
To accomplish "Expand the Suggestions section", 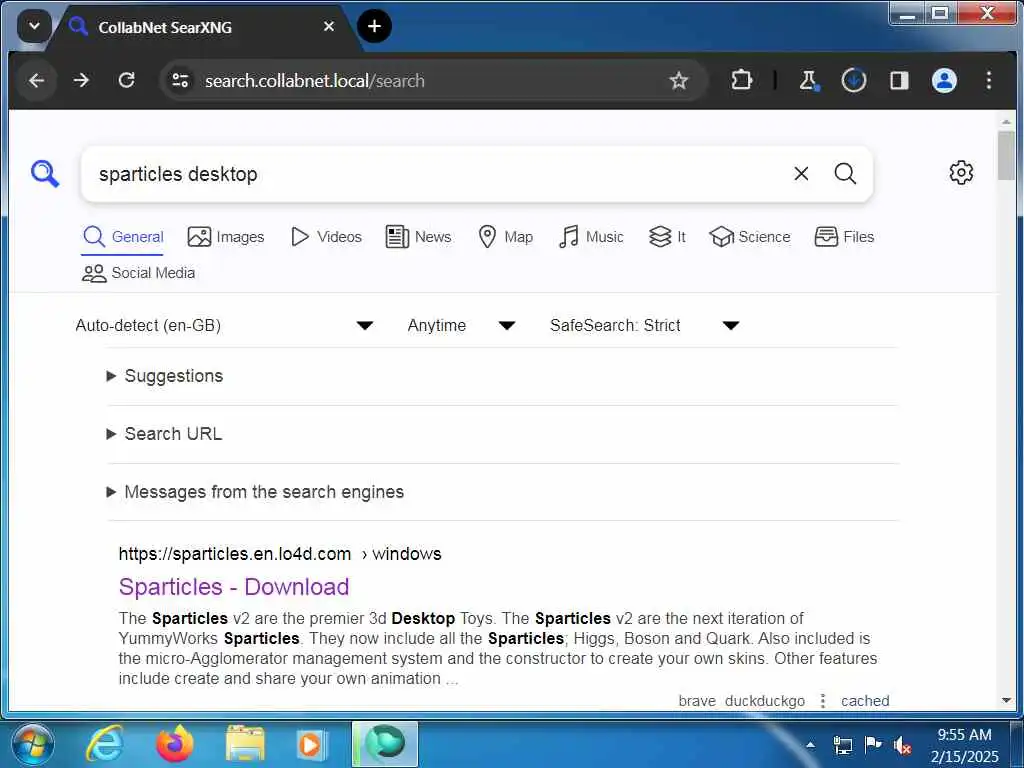I will (x=165, y=376).
